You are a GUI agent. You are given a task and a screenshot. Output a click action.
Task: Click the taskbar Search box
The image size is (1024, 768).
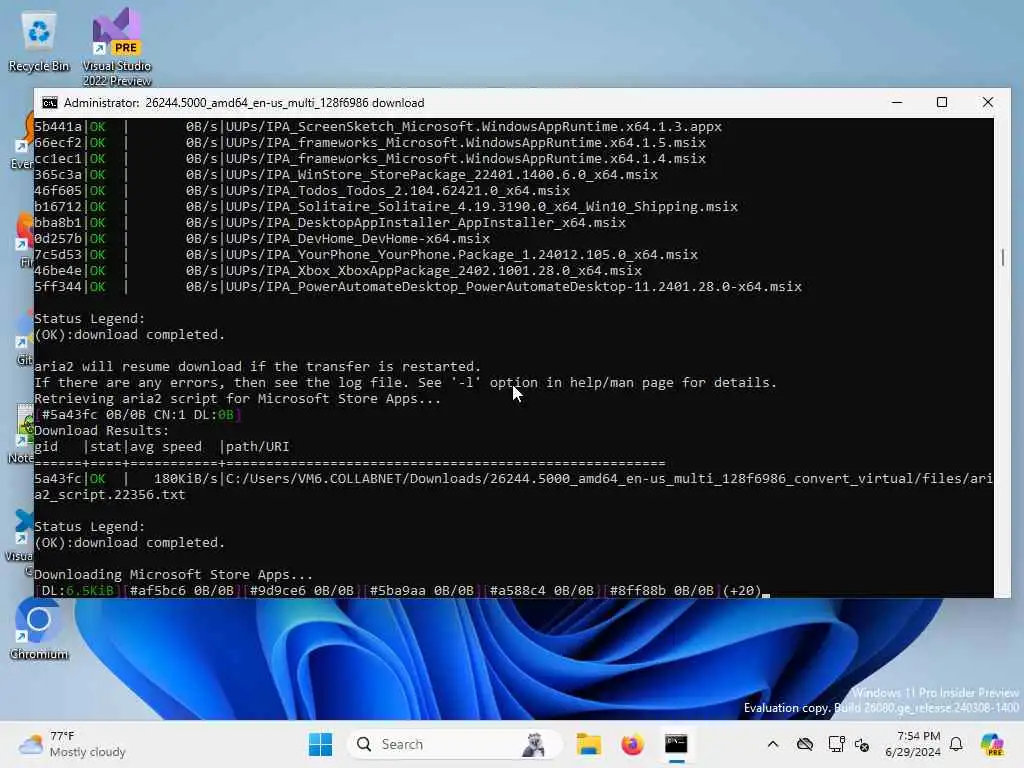pos(455,744)
